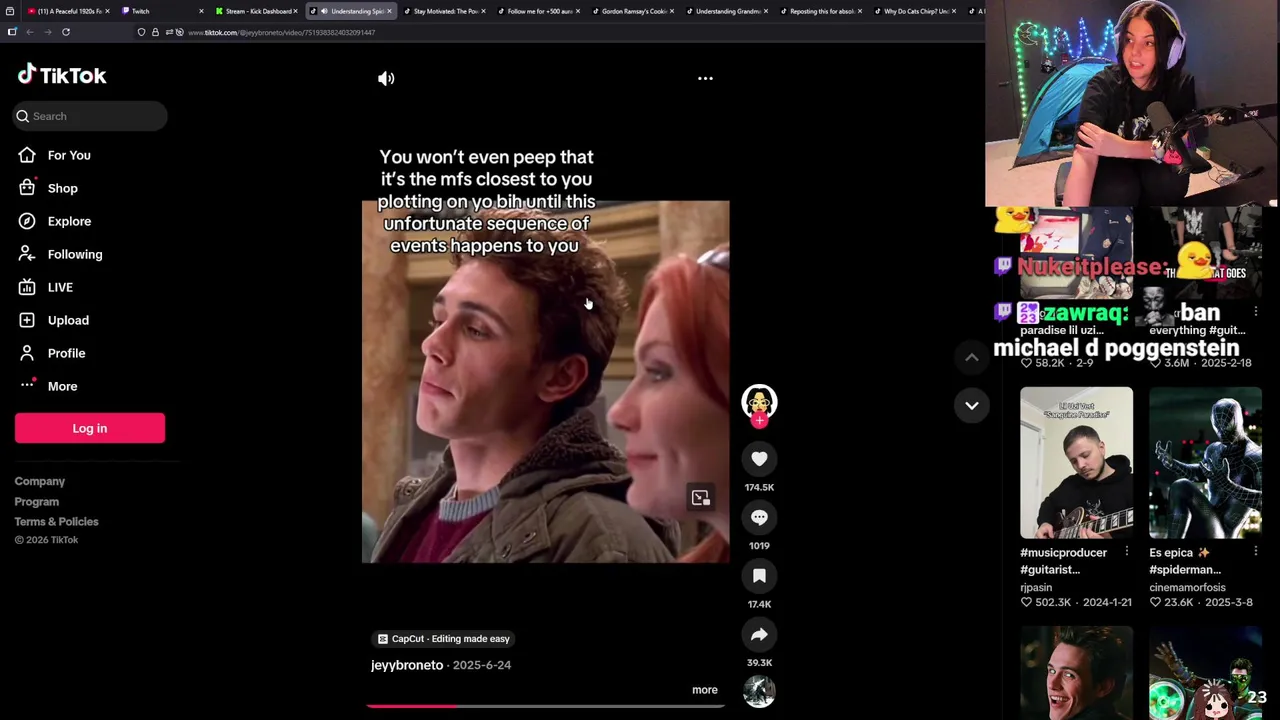
Task: Open the spinning sound disc icon
Action: 759,691
